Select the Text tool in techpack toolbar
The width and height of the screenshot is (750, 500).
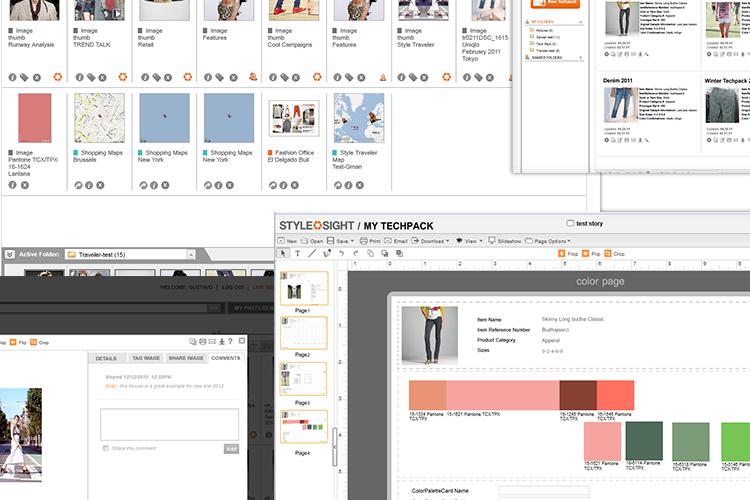point(298,254)
